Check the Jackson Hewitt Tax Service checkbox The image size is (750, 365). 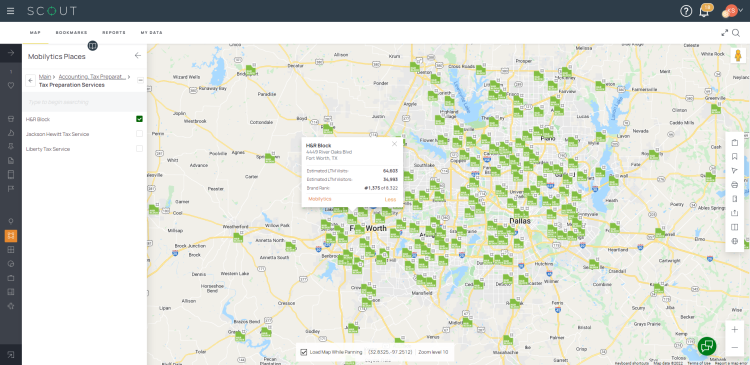[139, 133]
